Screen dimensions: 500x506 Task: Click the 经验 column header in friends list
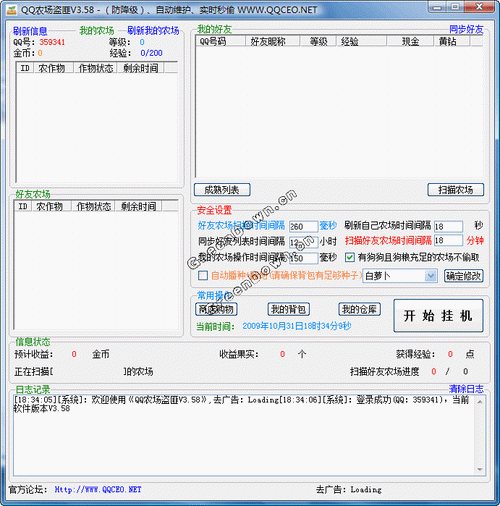[362, 41]
